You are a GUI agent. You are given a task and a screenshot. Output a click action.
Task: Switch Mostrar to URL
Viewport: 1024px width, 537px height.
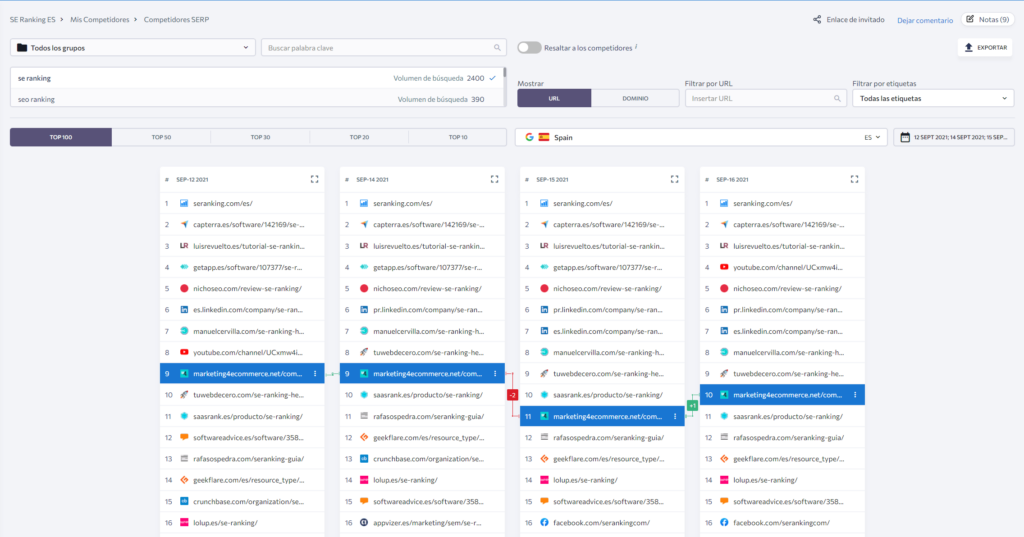(x=554, y=98)
